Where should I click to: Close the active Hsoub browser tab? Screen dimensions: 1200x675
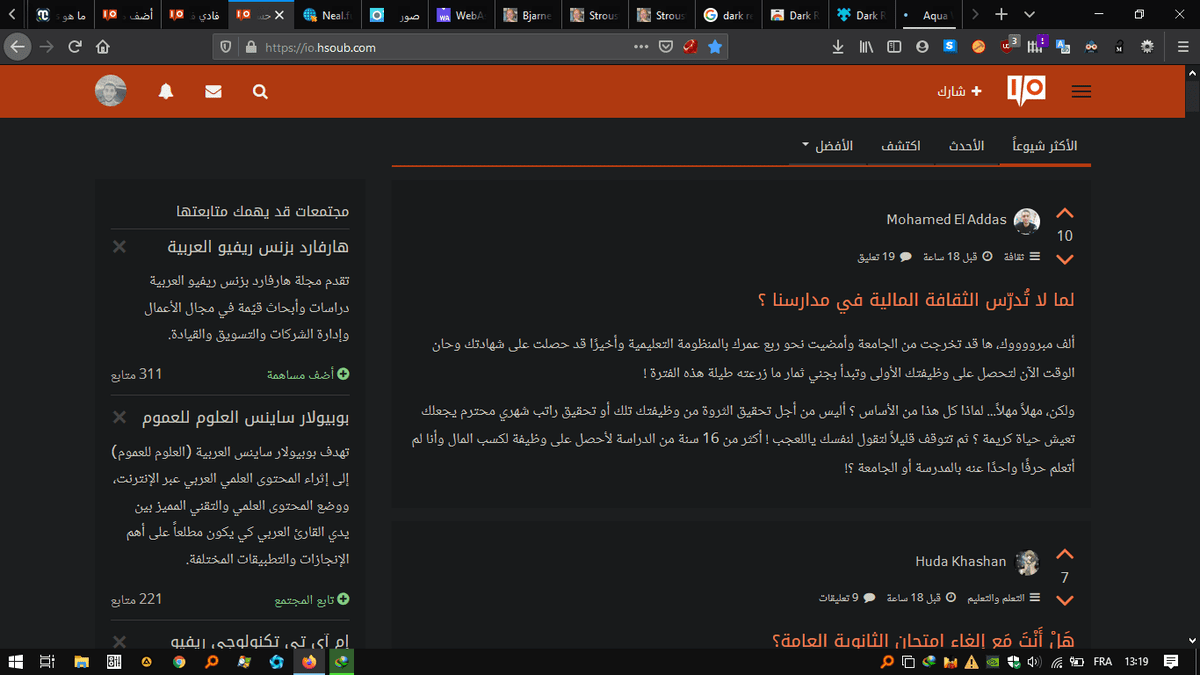(x=279, y=16)
